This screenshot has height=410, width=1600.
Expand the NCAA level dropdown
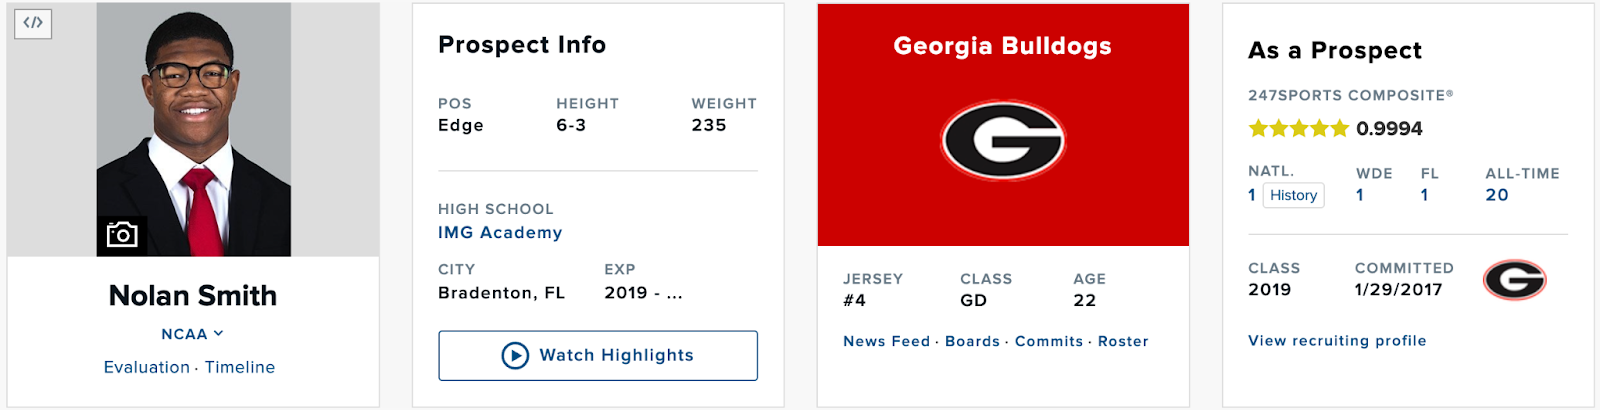click(192, 334)
